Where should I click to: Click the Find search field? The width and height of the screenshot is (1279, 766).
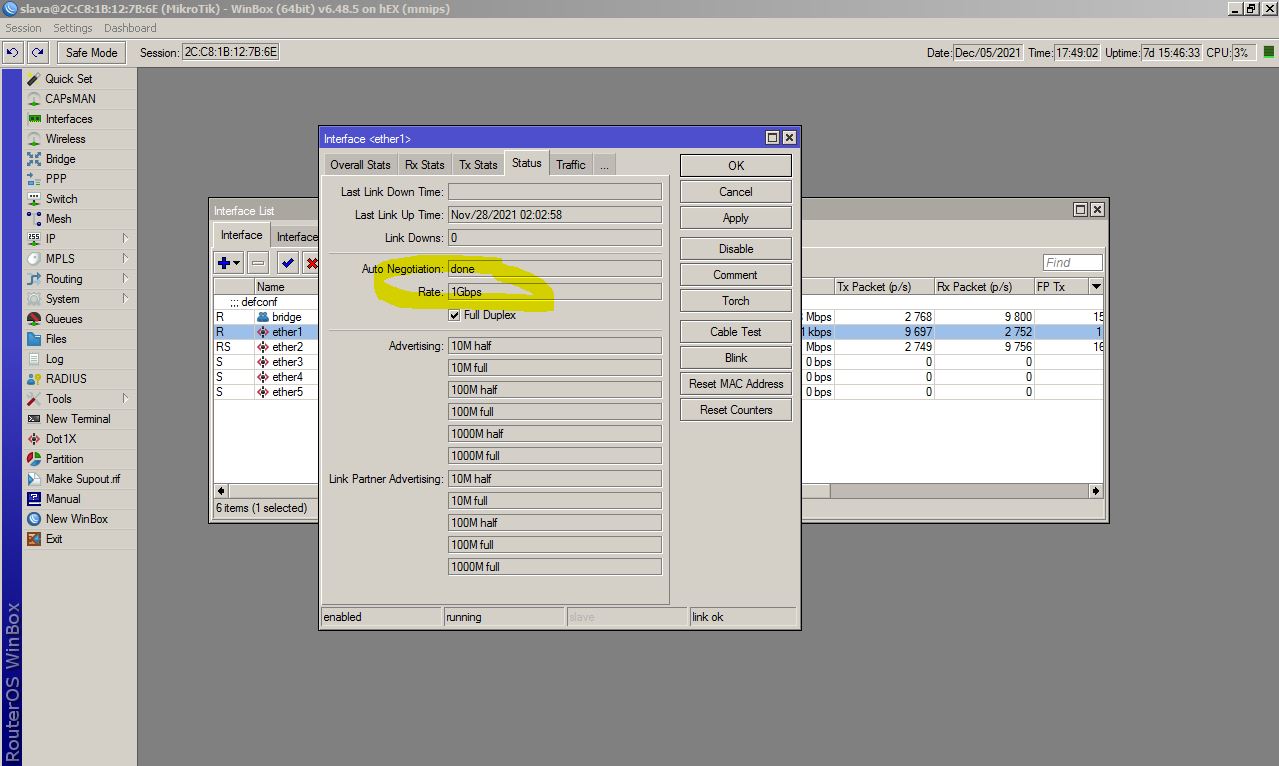(x=1071, y=263)
